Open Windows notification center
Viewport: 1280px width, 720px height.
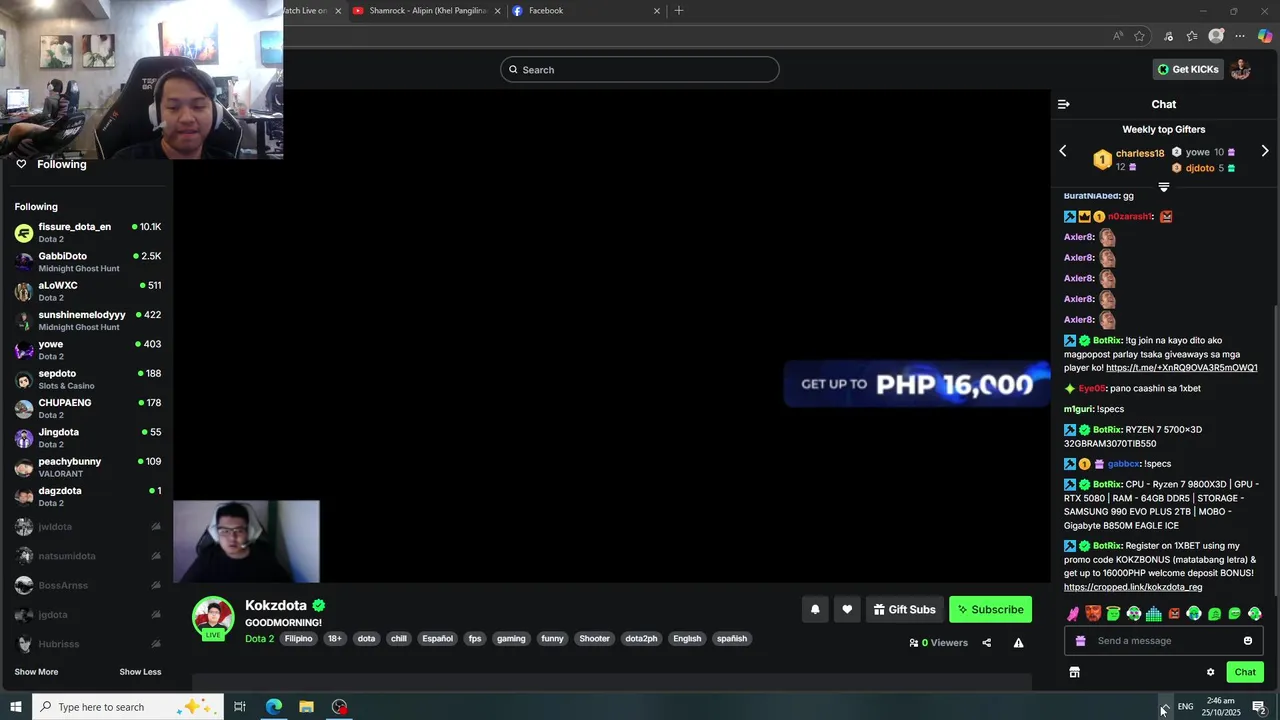pos(1260,707)
